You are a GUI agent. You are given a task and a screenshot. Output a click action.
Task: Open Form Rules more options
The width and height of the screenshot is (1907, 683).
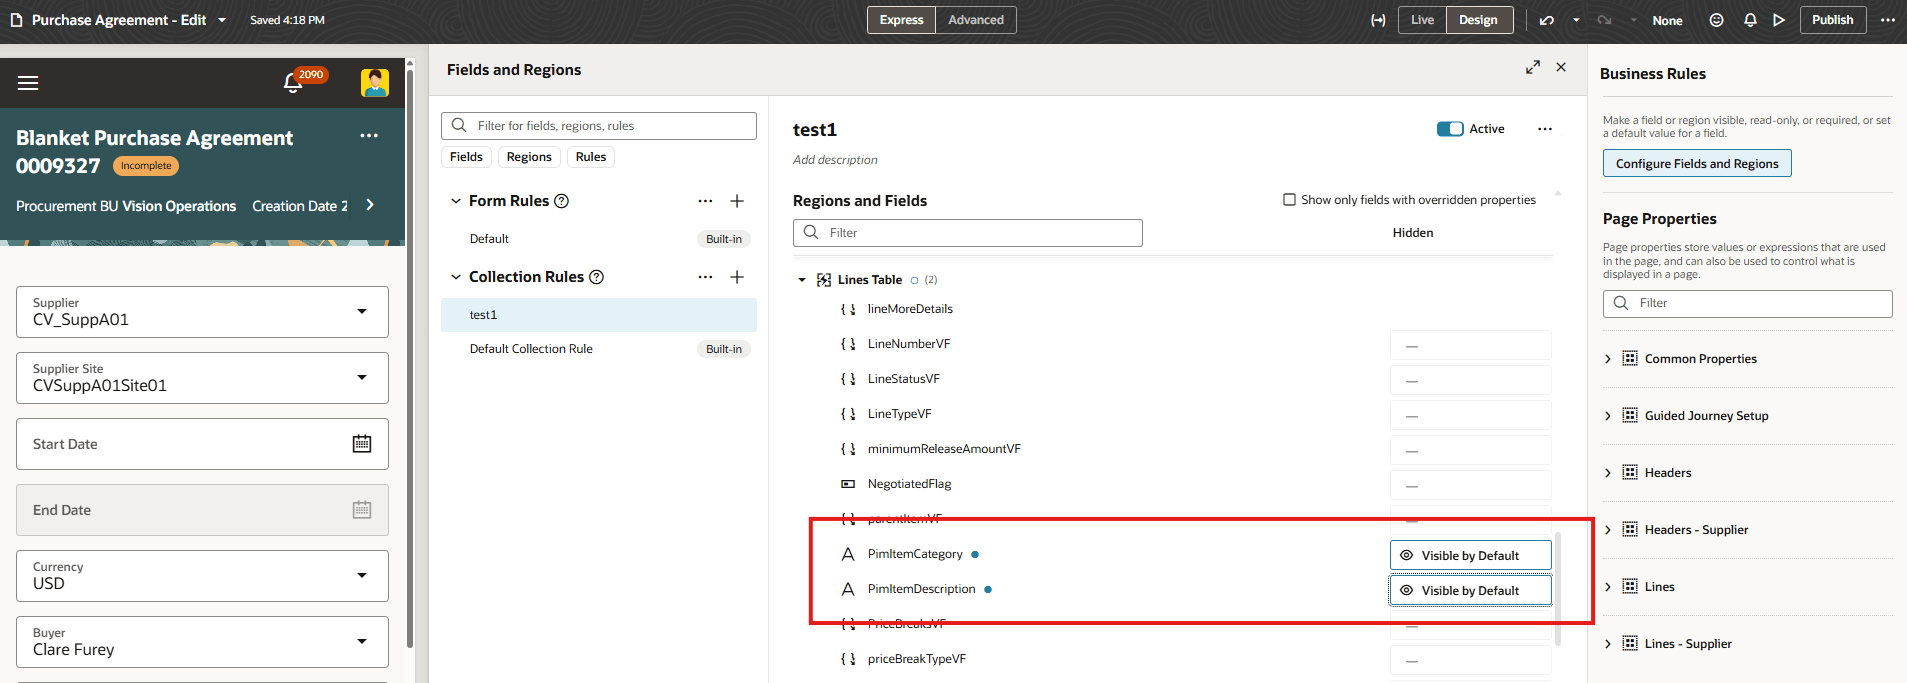pyautogui.click(x=705, y=201)
